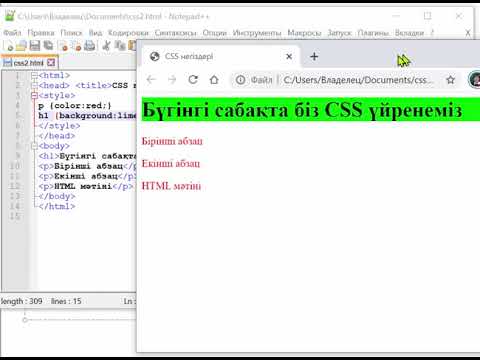Click the paragraph 'Екінші абзац' in browser
Image resolution: width=480 pixels, height=360 pixels.
pos(171,163)
